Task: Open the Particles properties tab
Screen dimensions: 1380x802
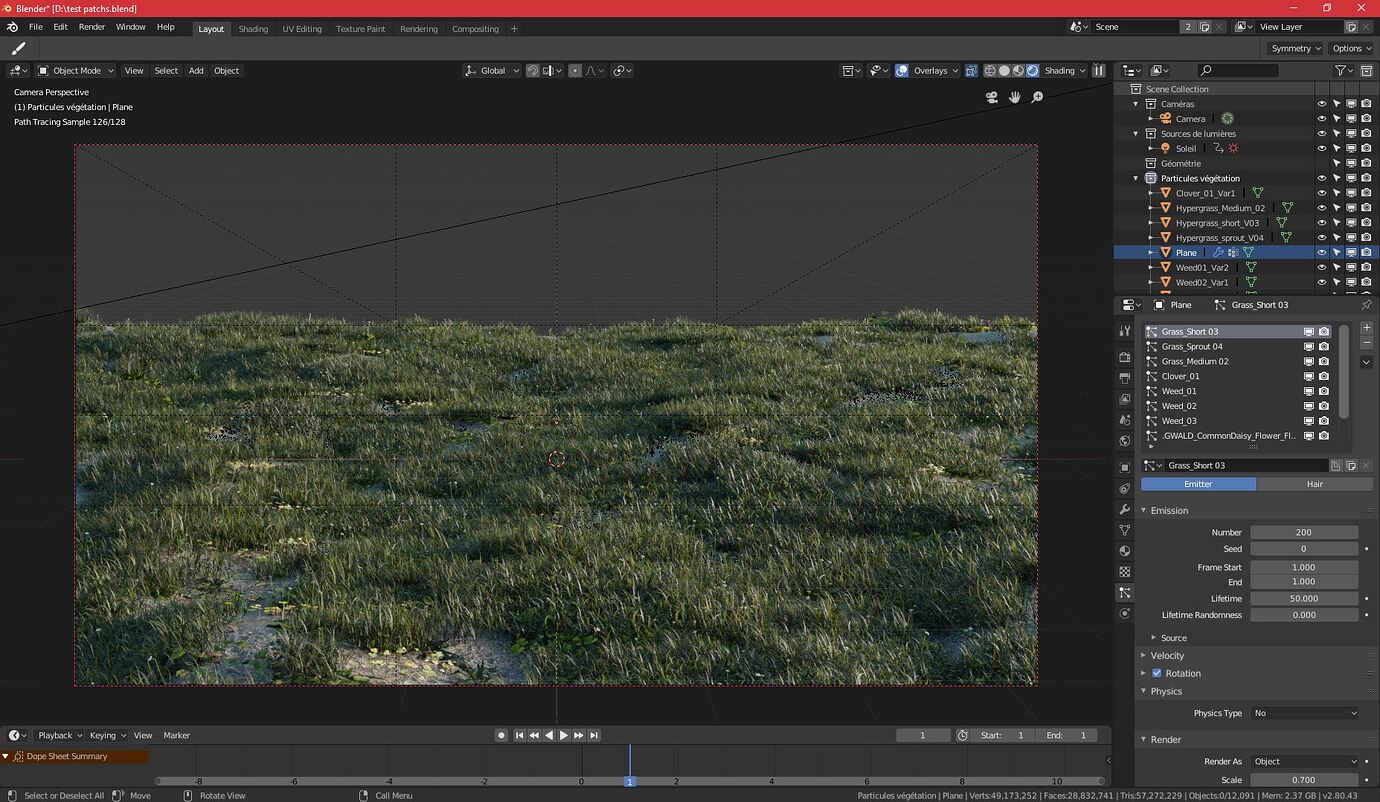Action: (x=1125, y=593)
